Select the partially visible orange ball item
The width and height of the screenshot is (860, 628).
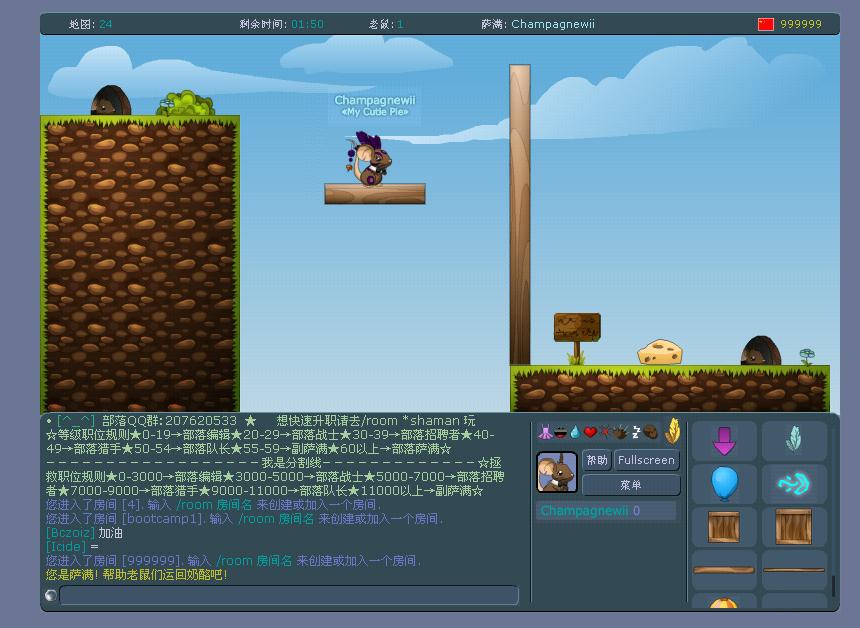[724, 602]
